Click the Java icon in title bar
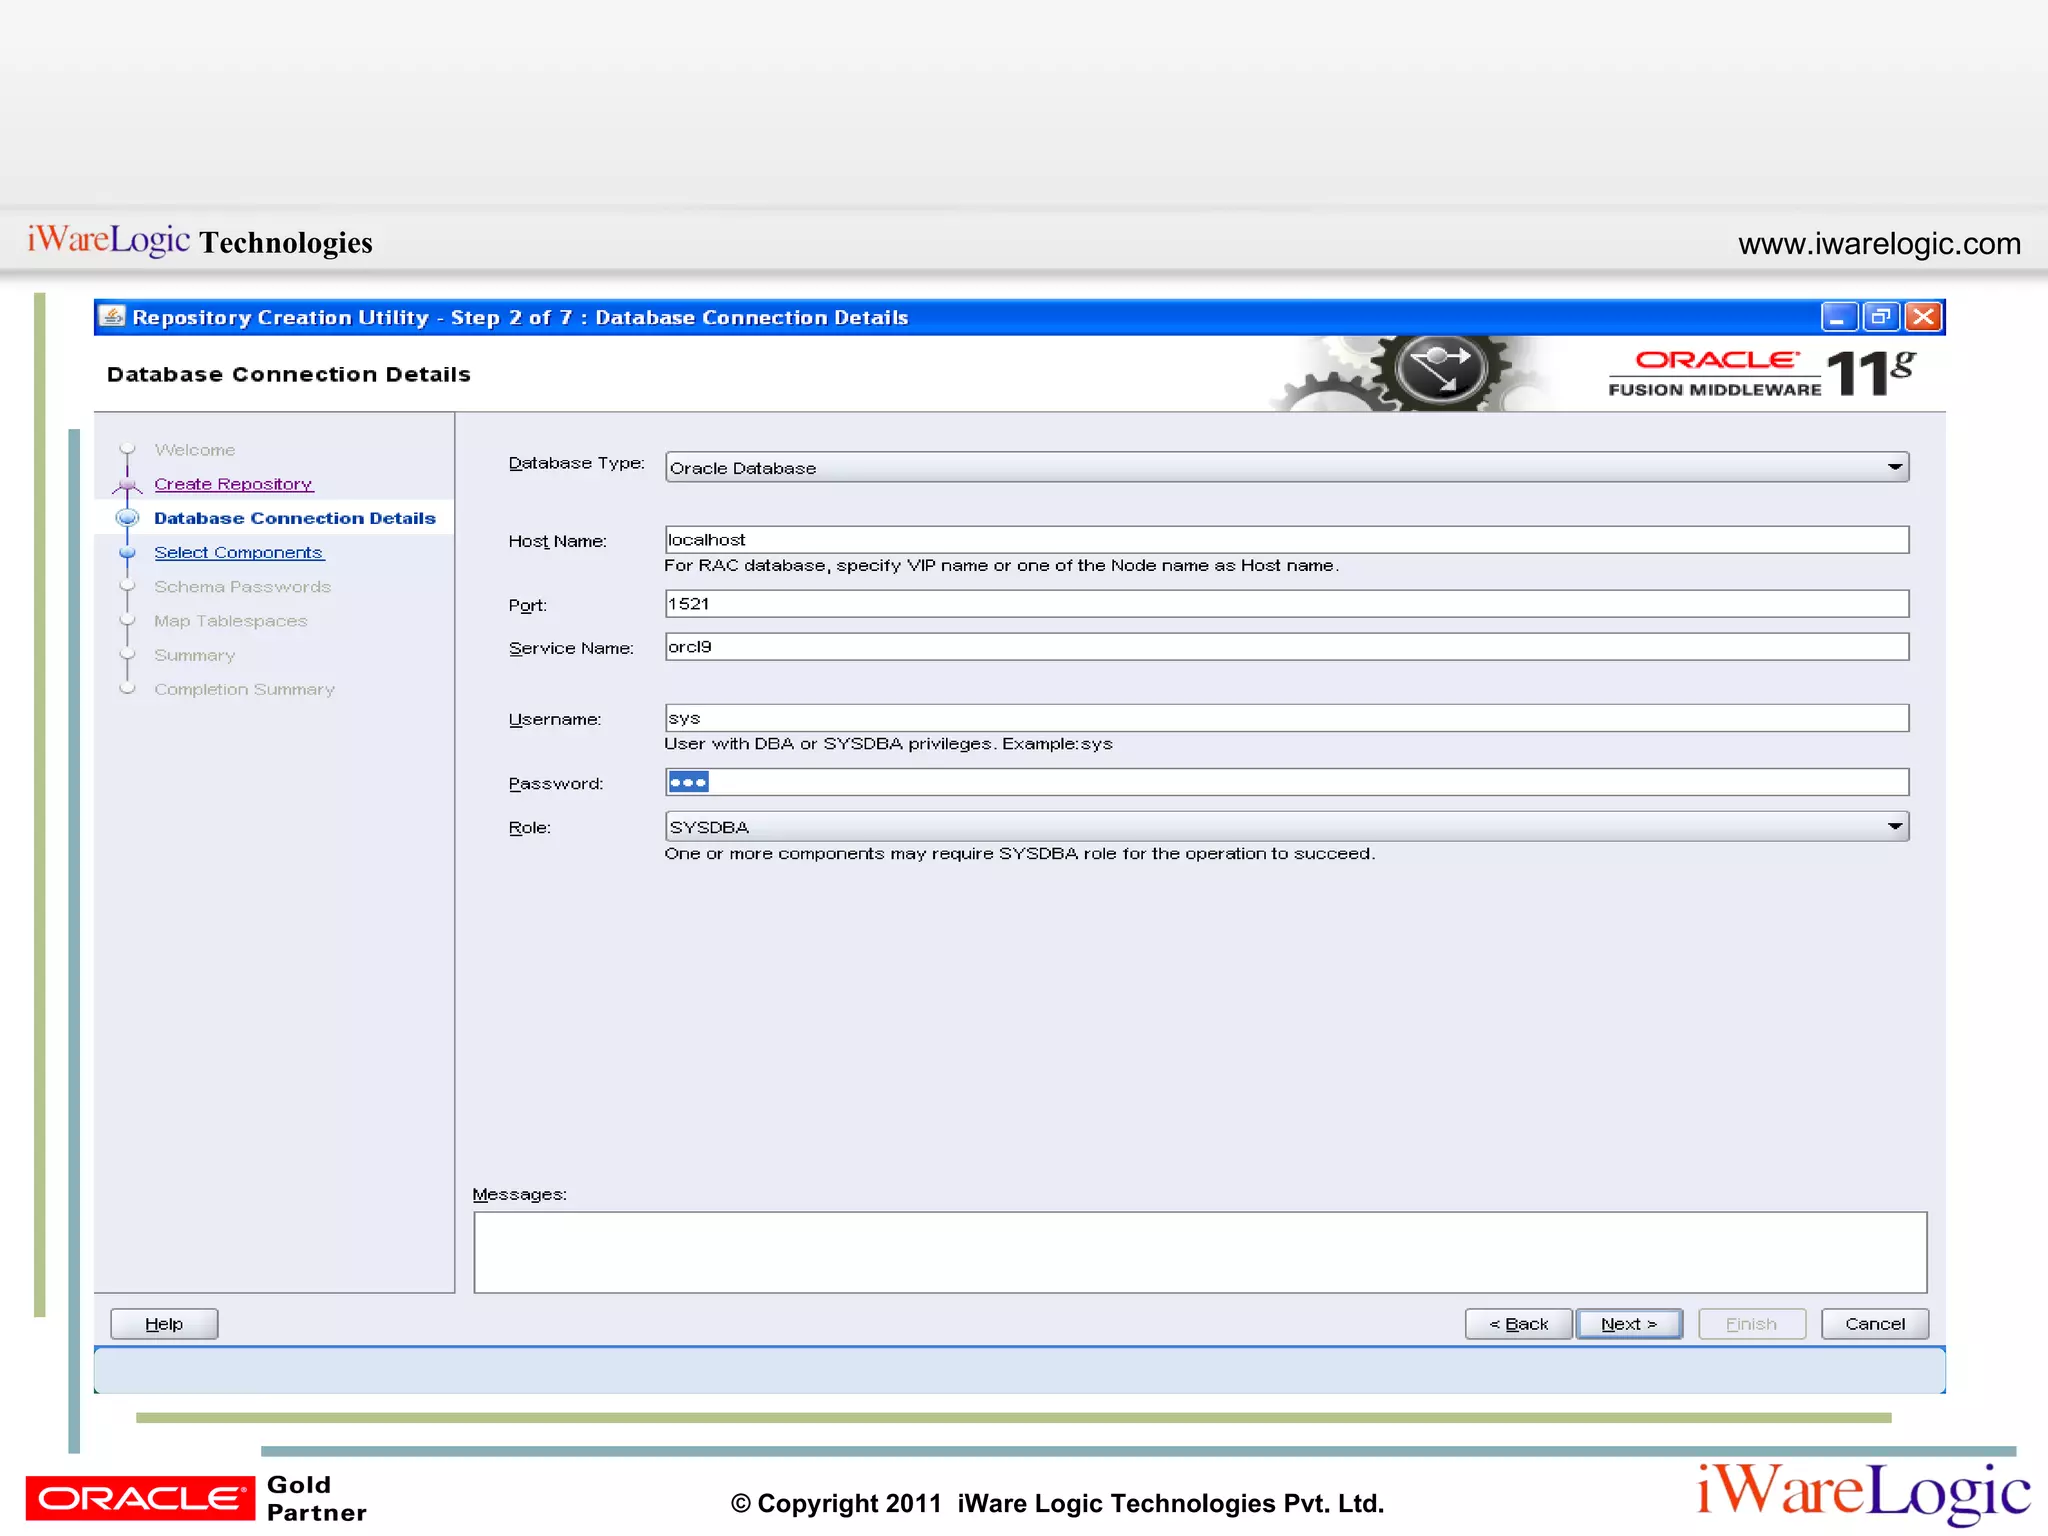Screen dimensions: 2048x1536 113,317
